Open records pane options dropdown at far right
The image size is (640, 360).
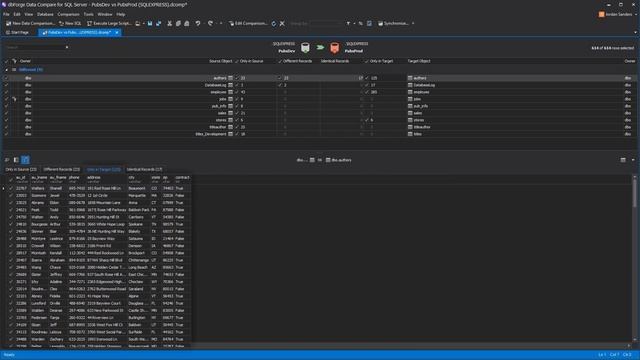click(x=633, y=160)
